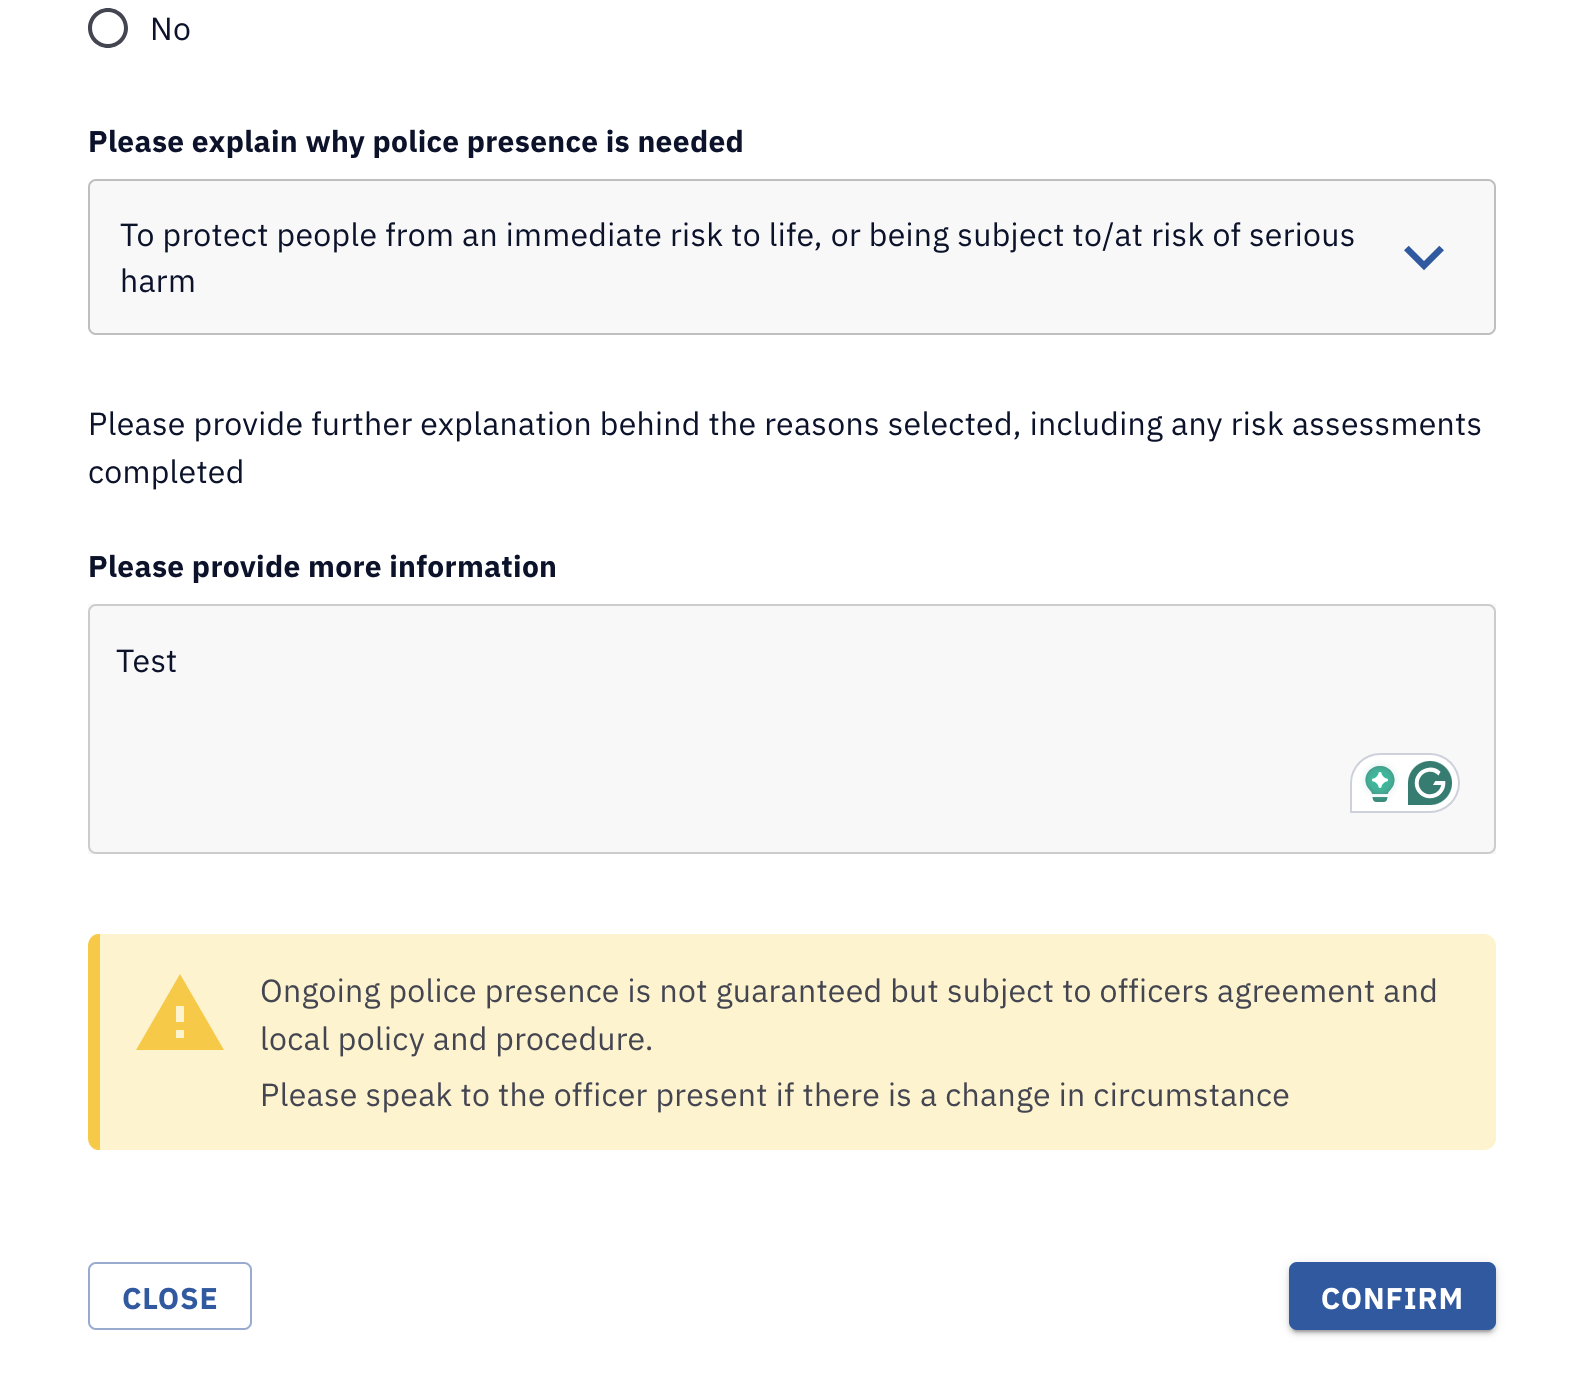
Task: Click the CLOSE button
Action: (x=170, y=1296)
